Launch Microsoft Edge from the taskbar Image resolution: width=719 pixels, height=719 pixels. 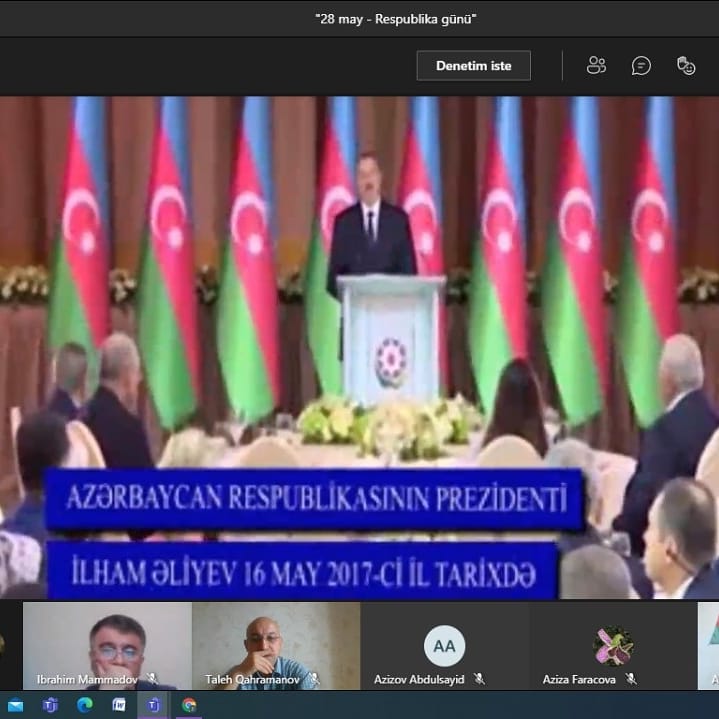click(x=85, y=705)
